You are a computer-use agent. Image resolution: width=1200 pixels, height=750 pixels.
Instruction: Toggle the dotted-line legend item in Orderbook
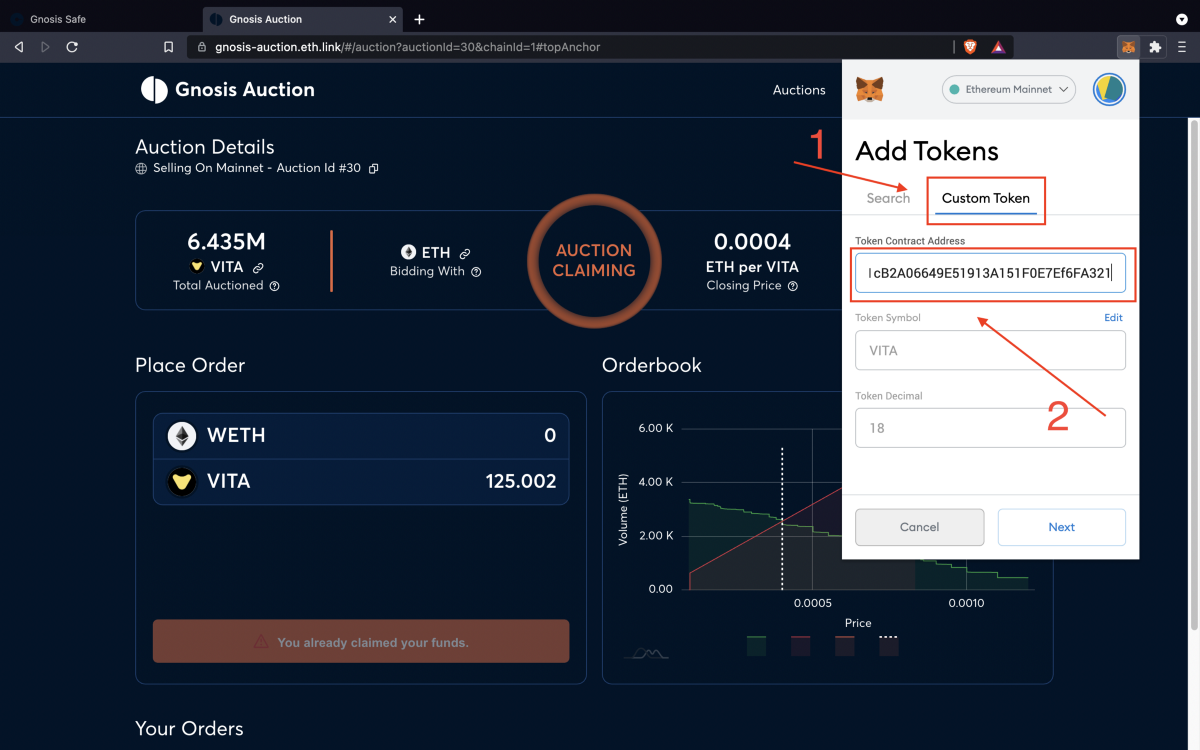(888, 646)
